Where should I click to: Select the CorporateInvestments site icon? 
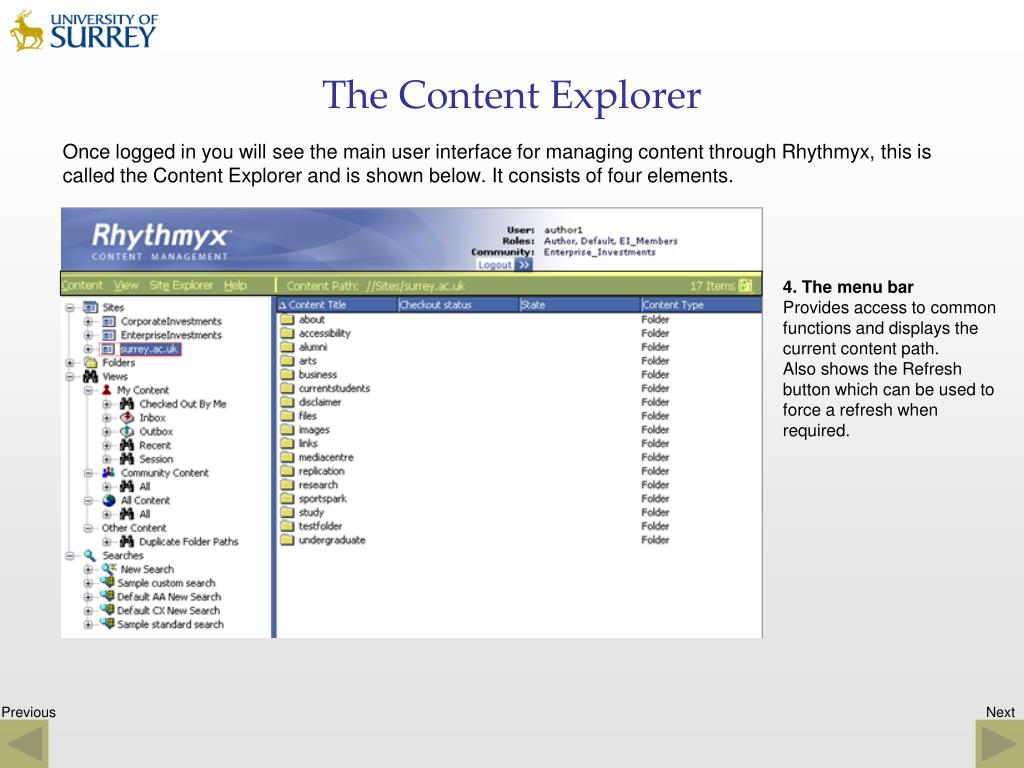click(x=108, y=321)
